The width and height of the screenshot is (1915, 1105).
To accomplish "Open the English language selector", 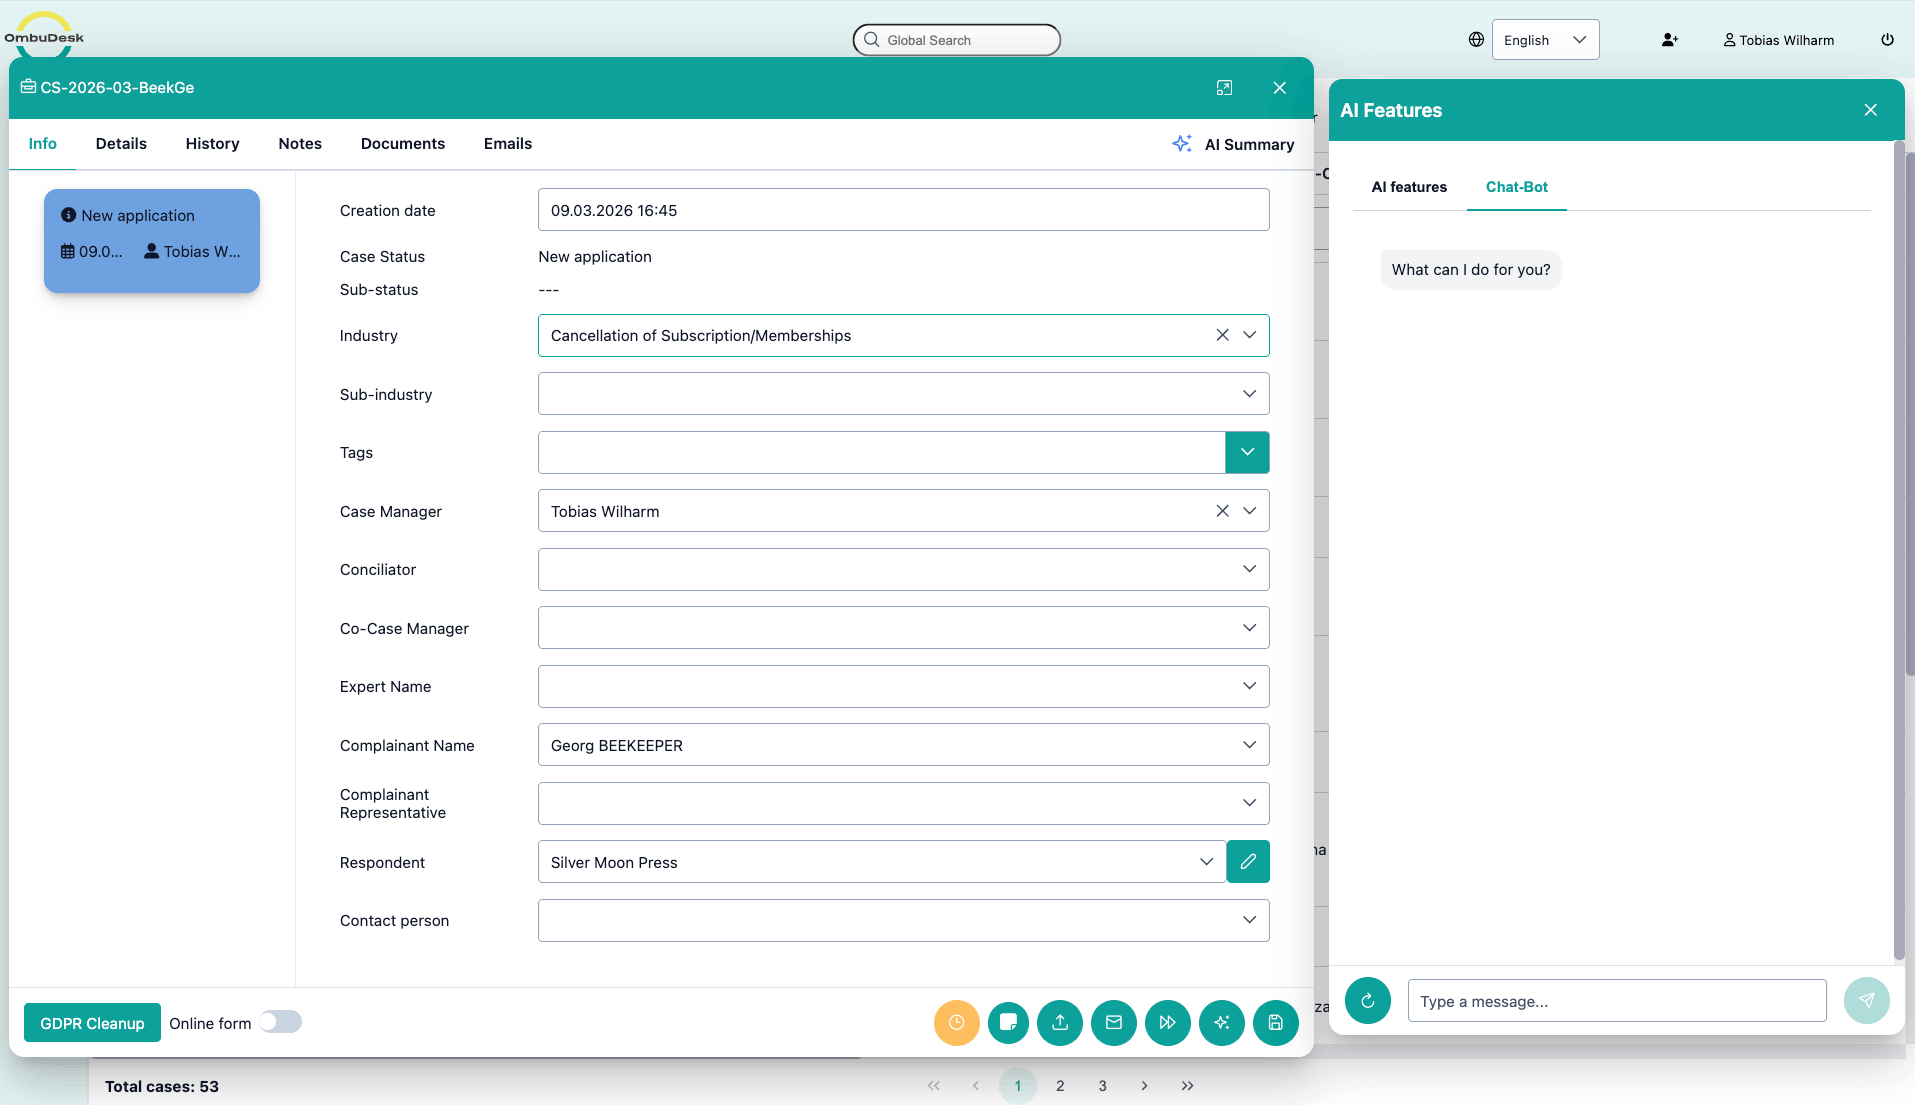I will point(1545,40).
